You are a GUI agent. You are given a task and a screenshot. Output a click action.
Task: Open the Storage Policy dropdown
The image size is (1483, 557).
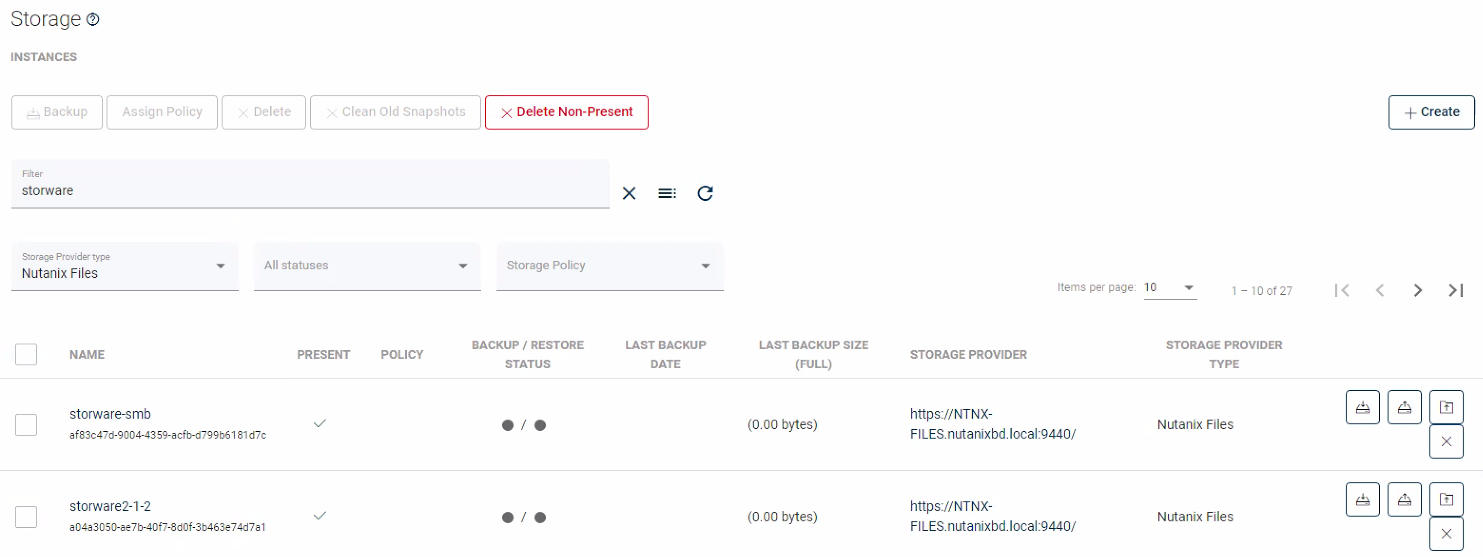[x=609, y=266]
